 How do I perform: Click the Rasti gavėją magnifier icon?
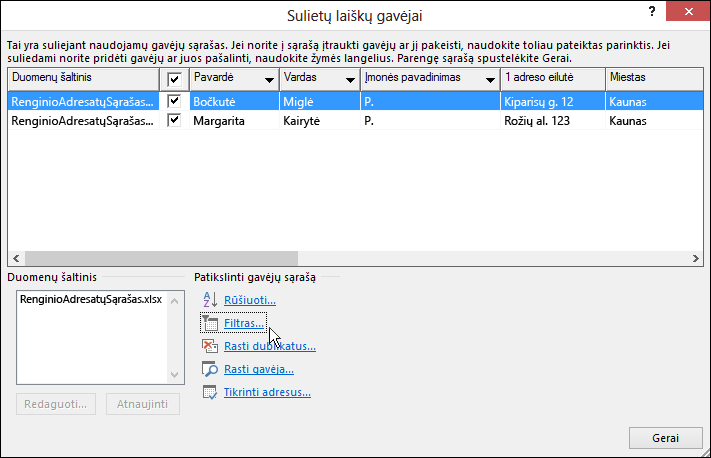[210, 369]
